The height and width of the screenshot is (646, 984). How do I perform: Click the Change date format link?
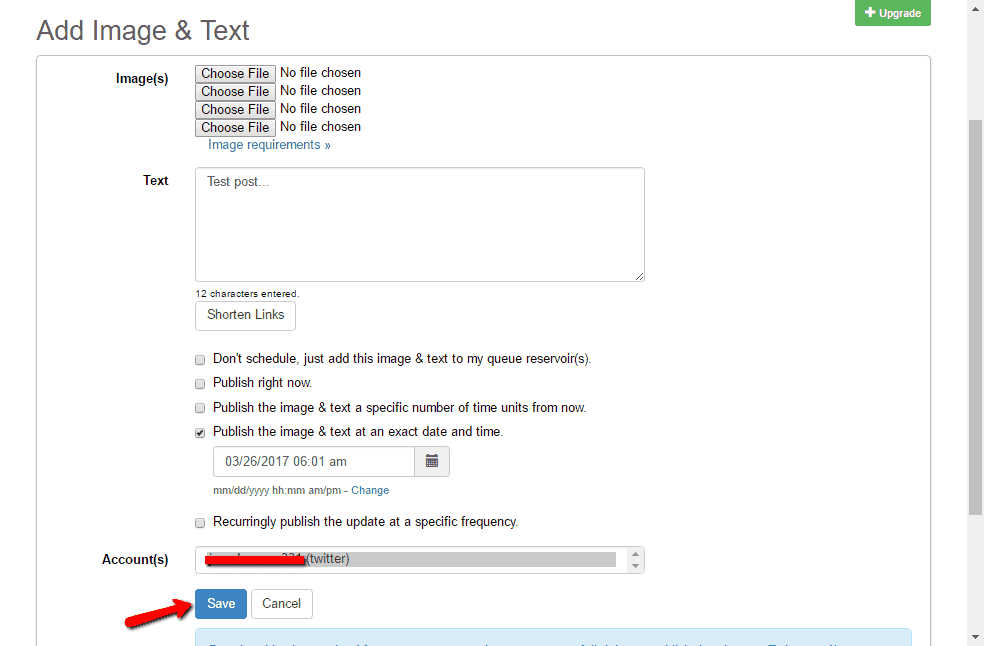[370, 490]
